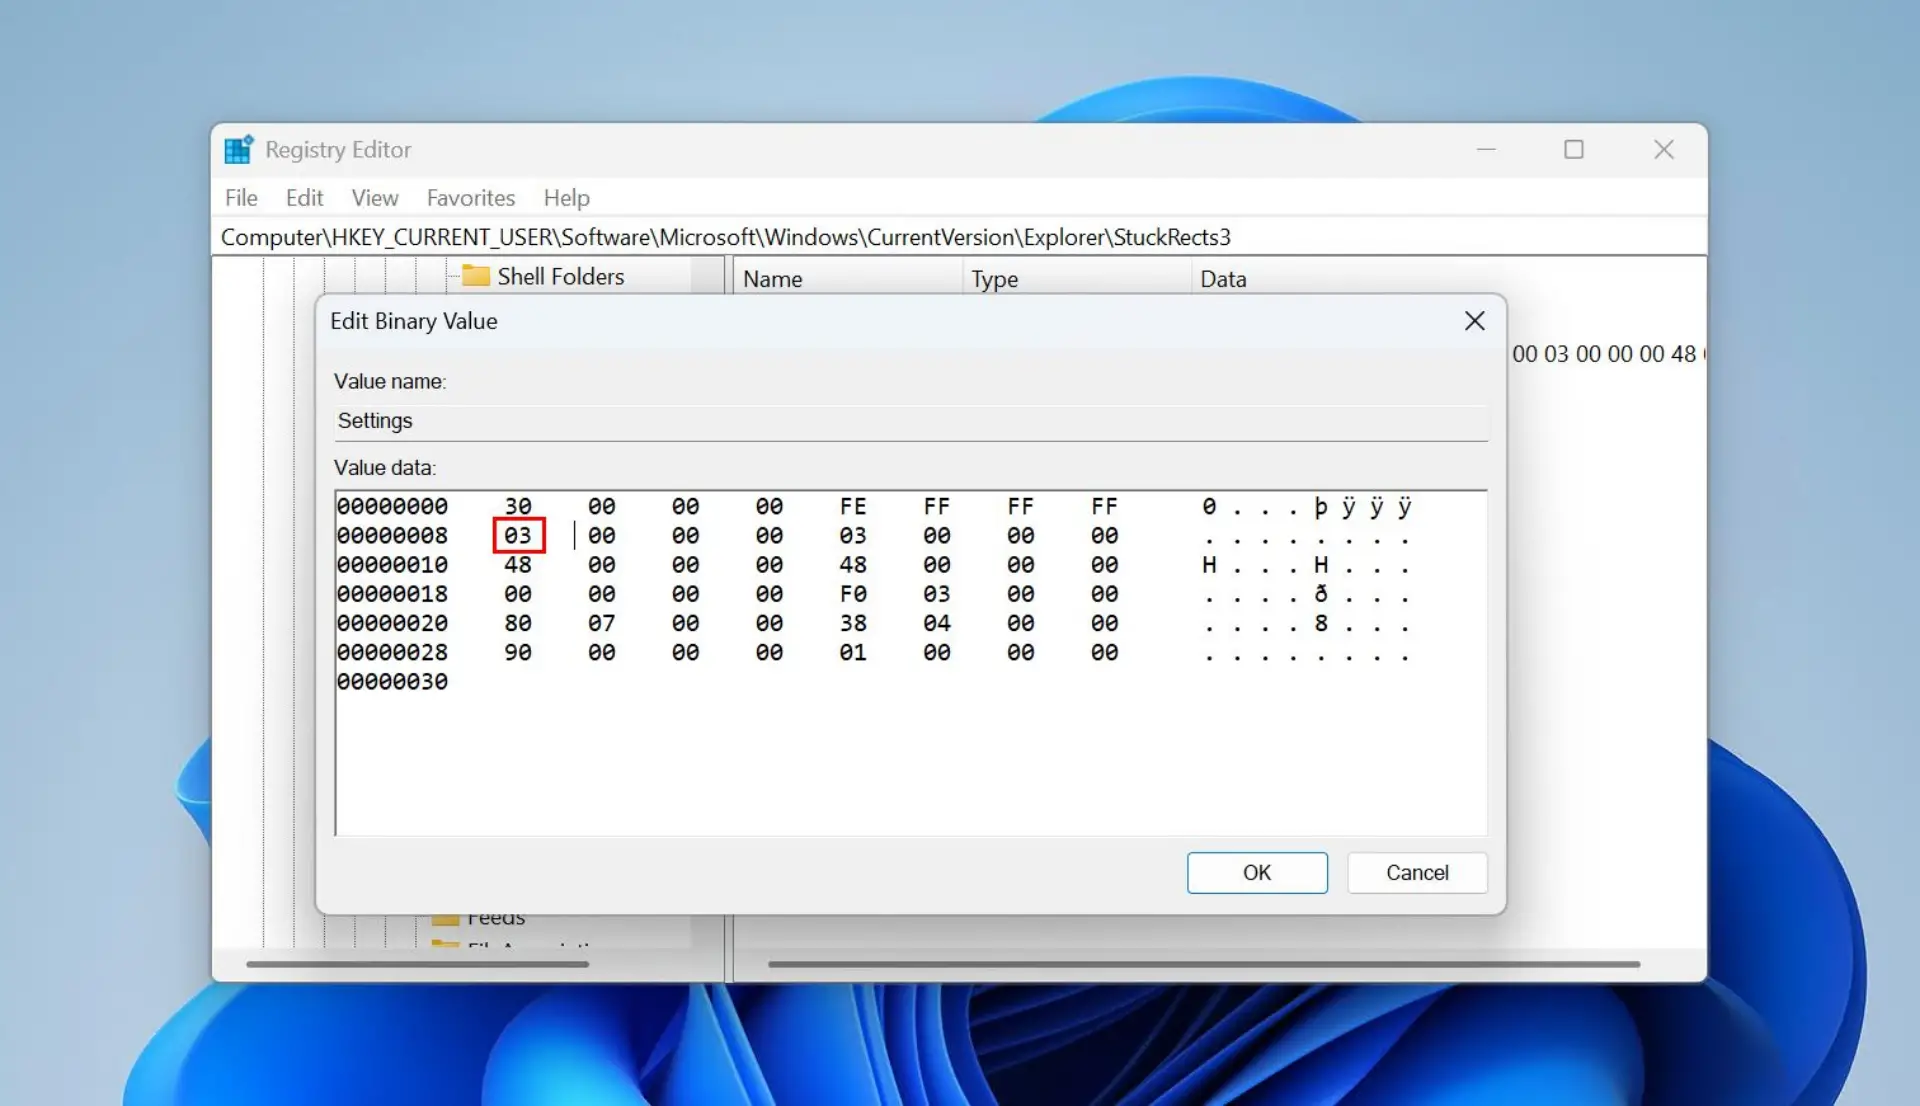Image resolution: width=1920 pixels, height=1106 pixels.
Task: Close the Registry Editor window
Action: click(1663, 150)
